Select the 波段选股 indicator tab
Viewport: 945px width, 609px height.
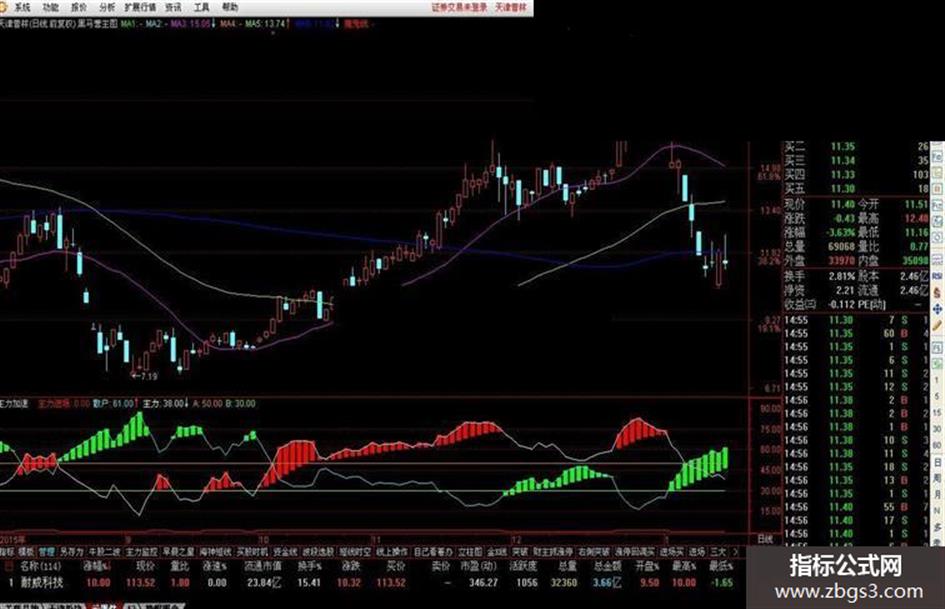click(x=318, y=552)
